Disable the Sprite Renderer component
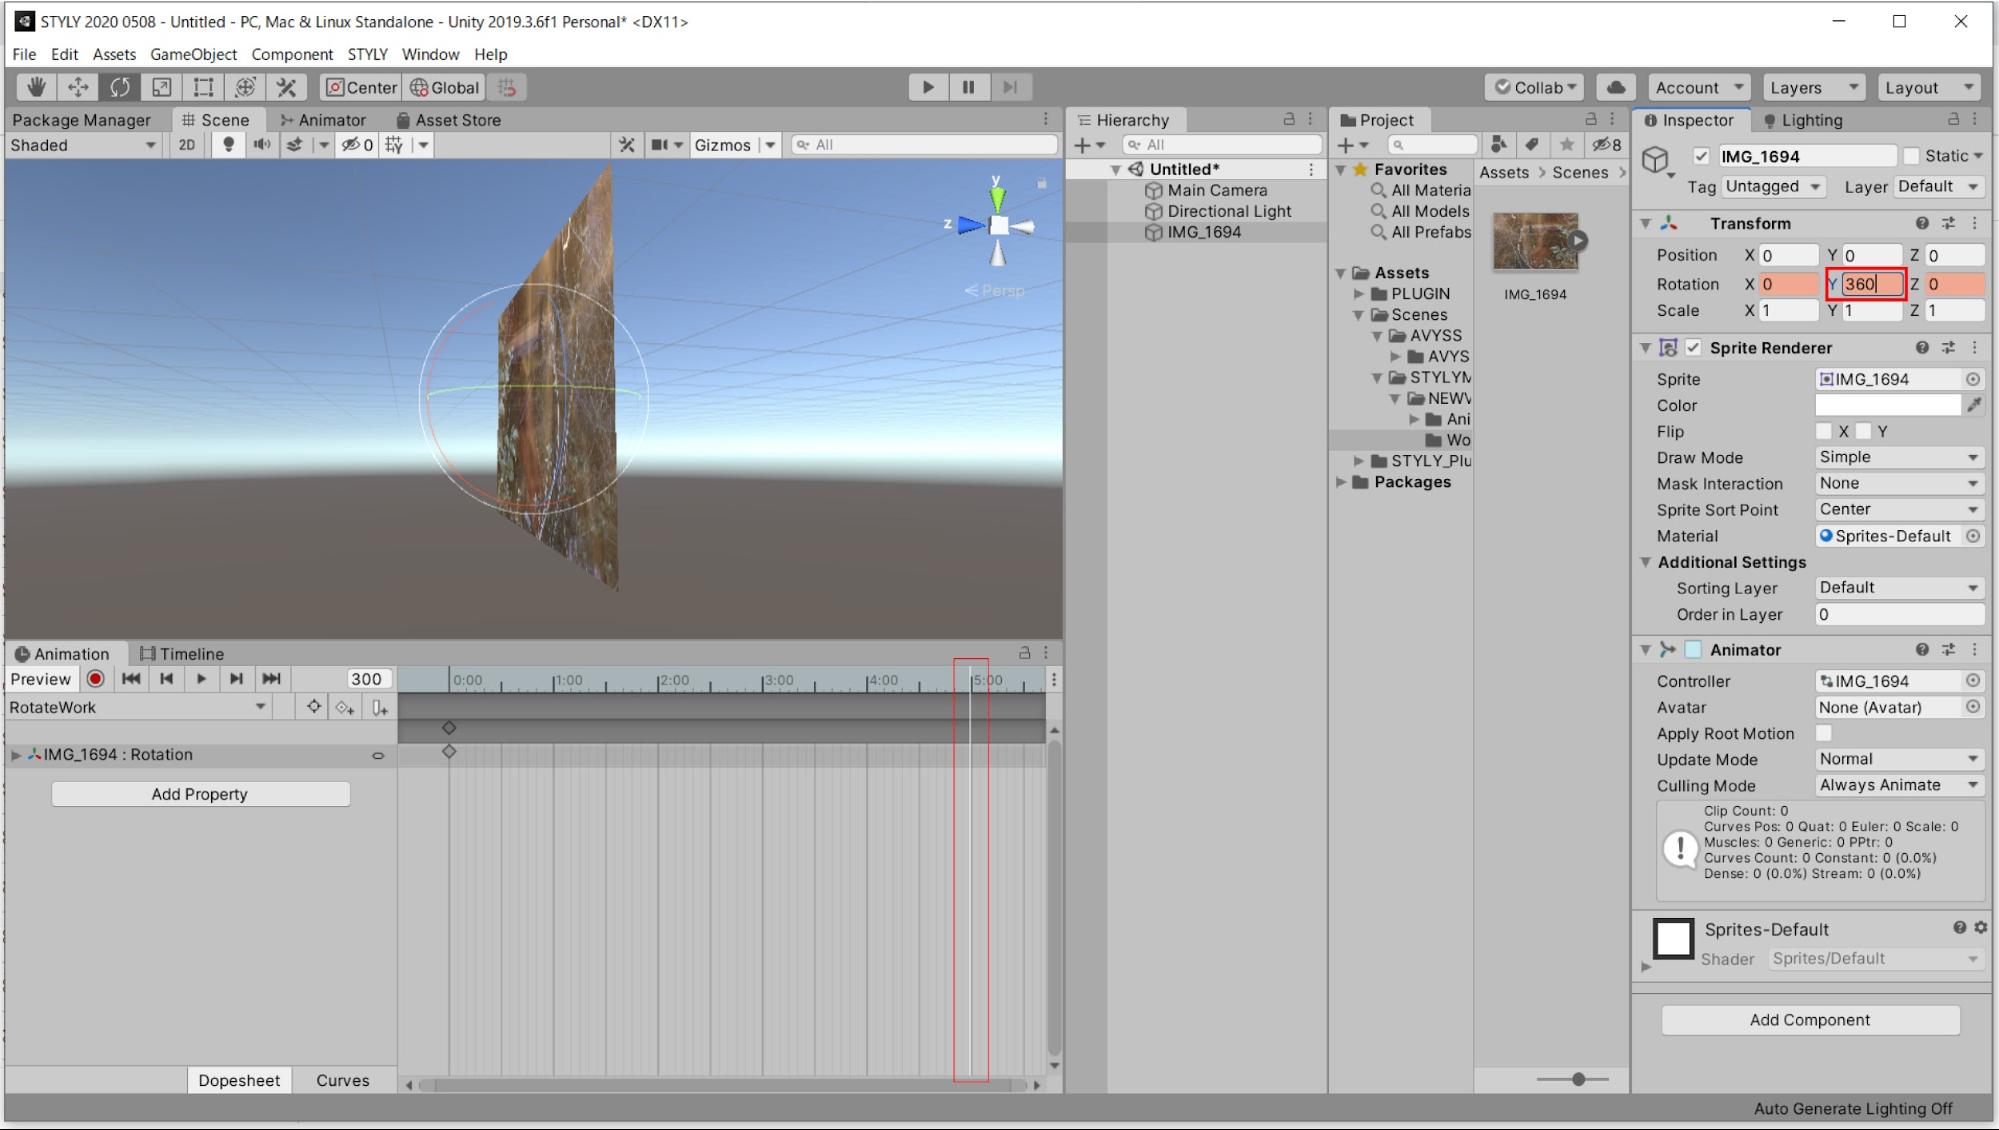Viewport: 1999px width, 1130px height. [1693, 348]
